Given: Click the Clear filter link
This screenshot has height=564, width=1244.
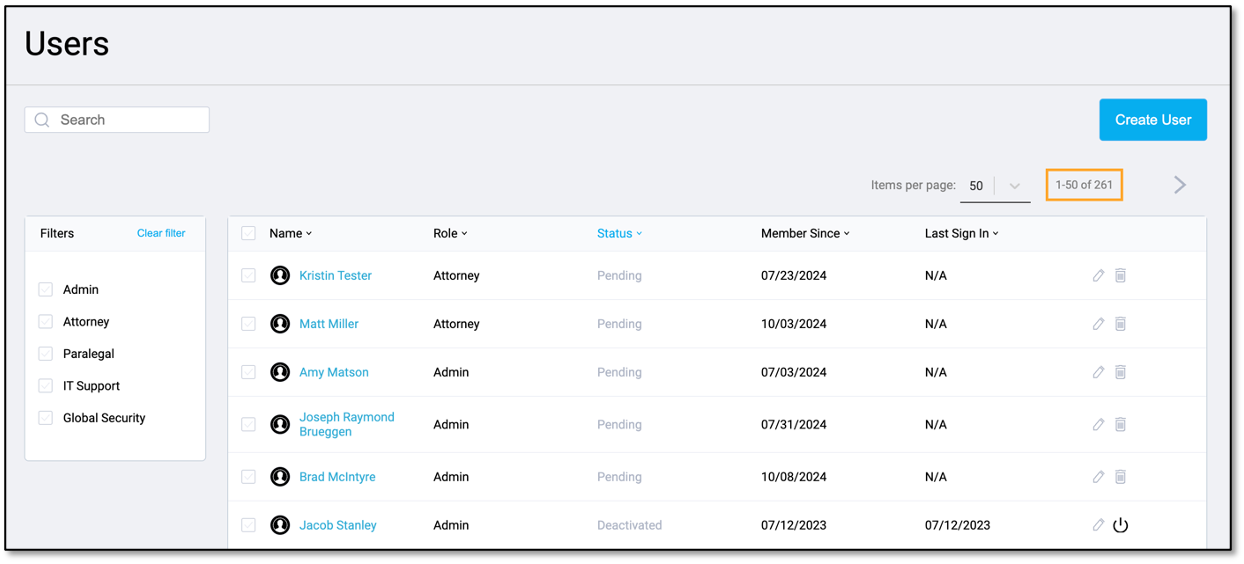Looking at the screenshot, I should [x=161, y=233].
